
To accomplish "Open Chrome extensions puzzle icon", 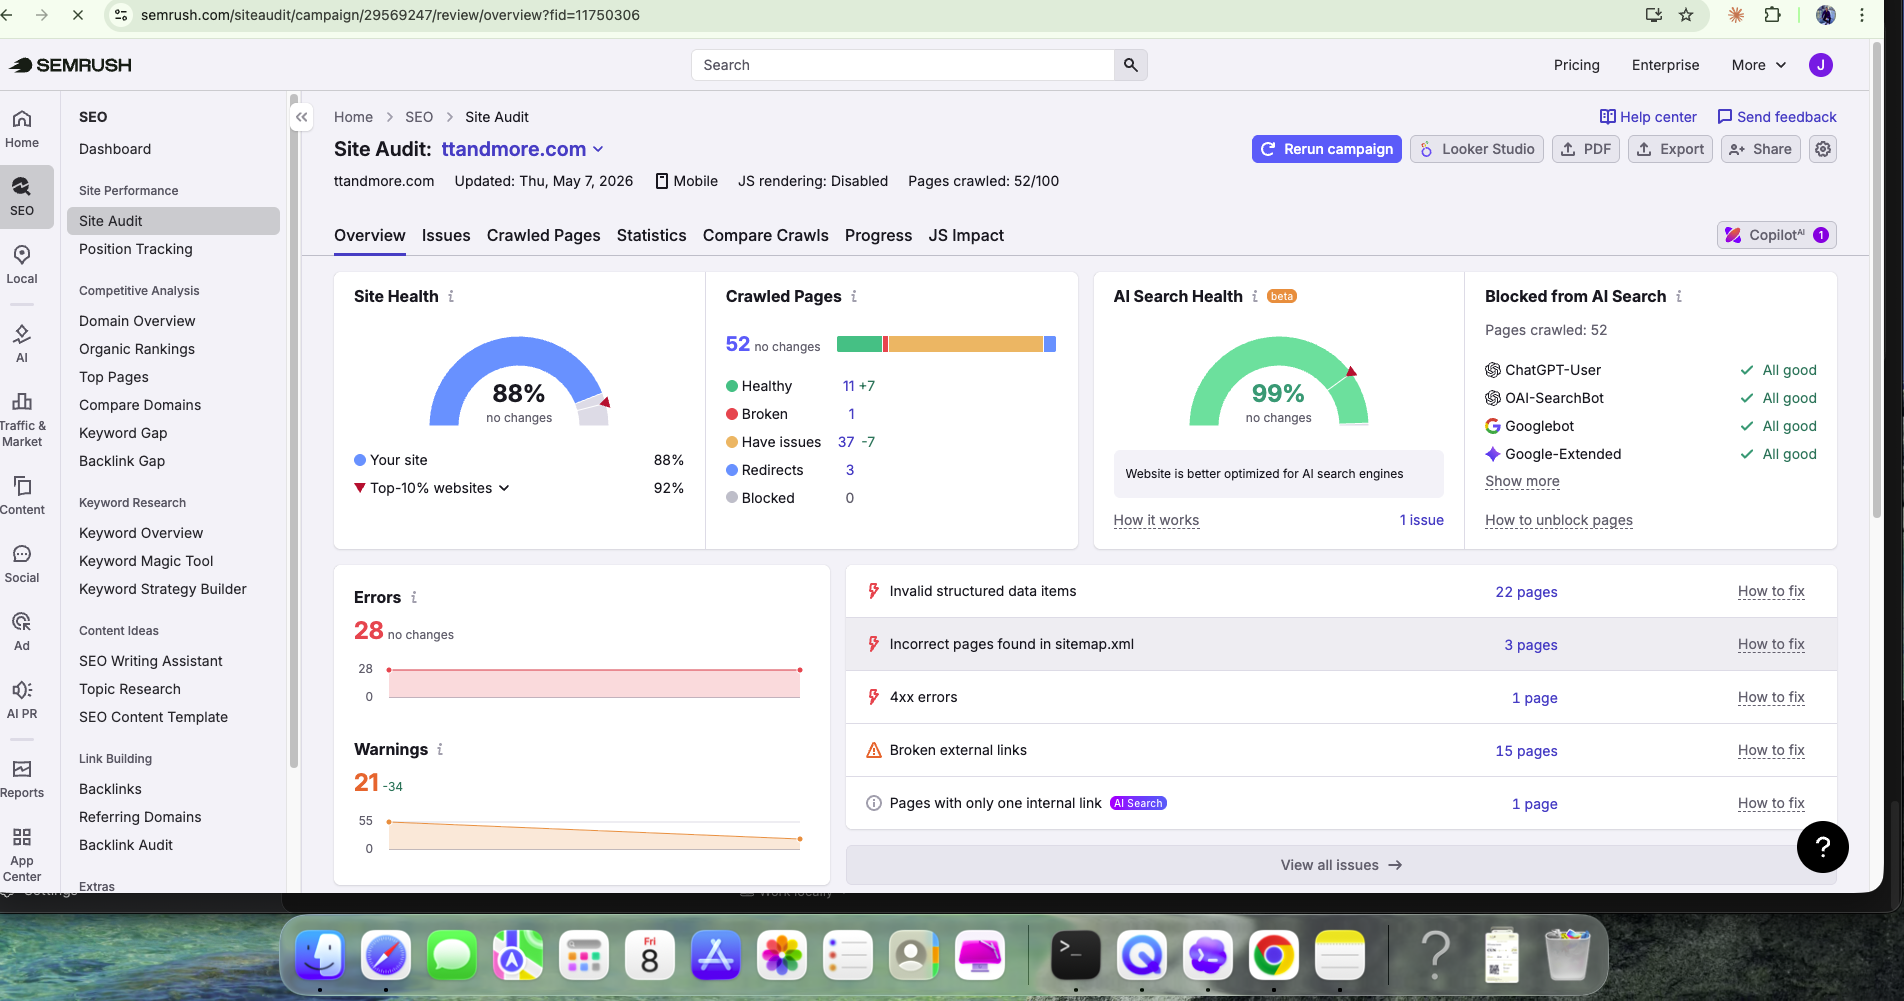I will click(1772, 15).
